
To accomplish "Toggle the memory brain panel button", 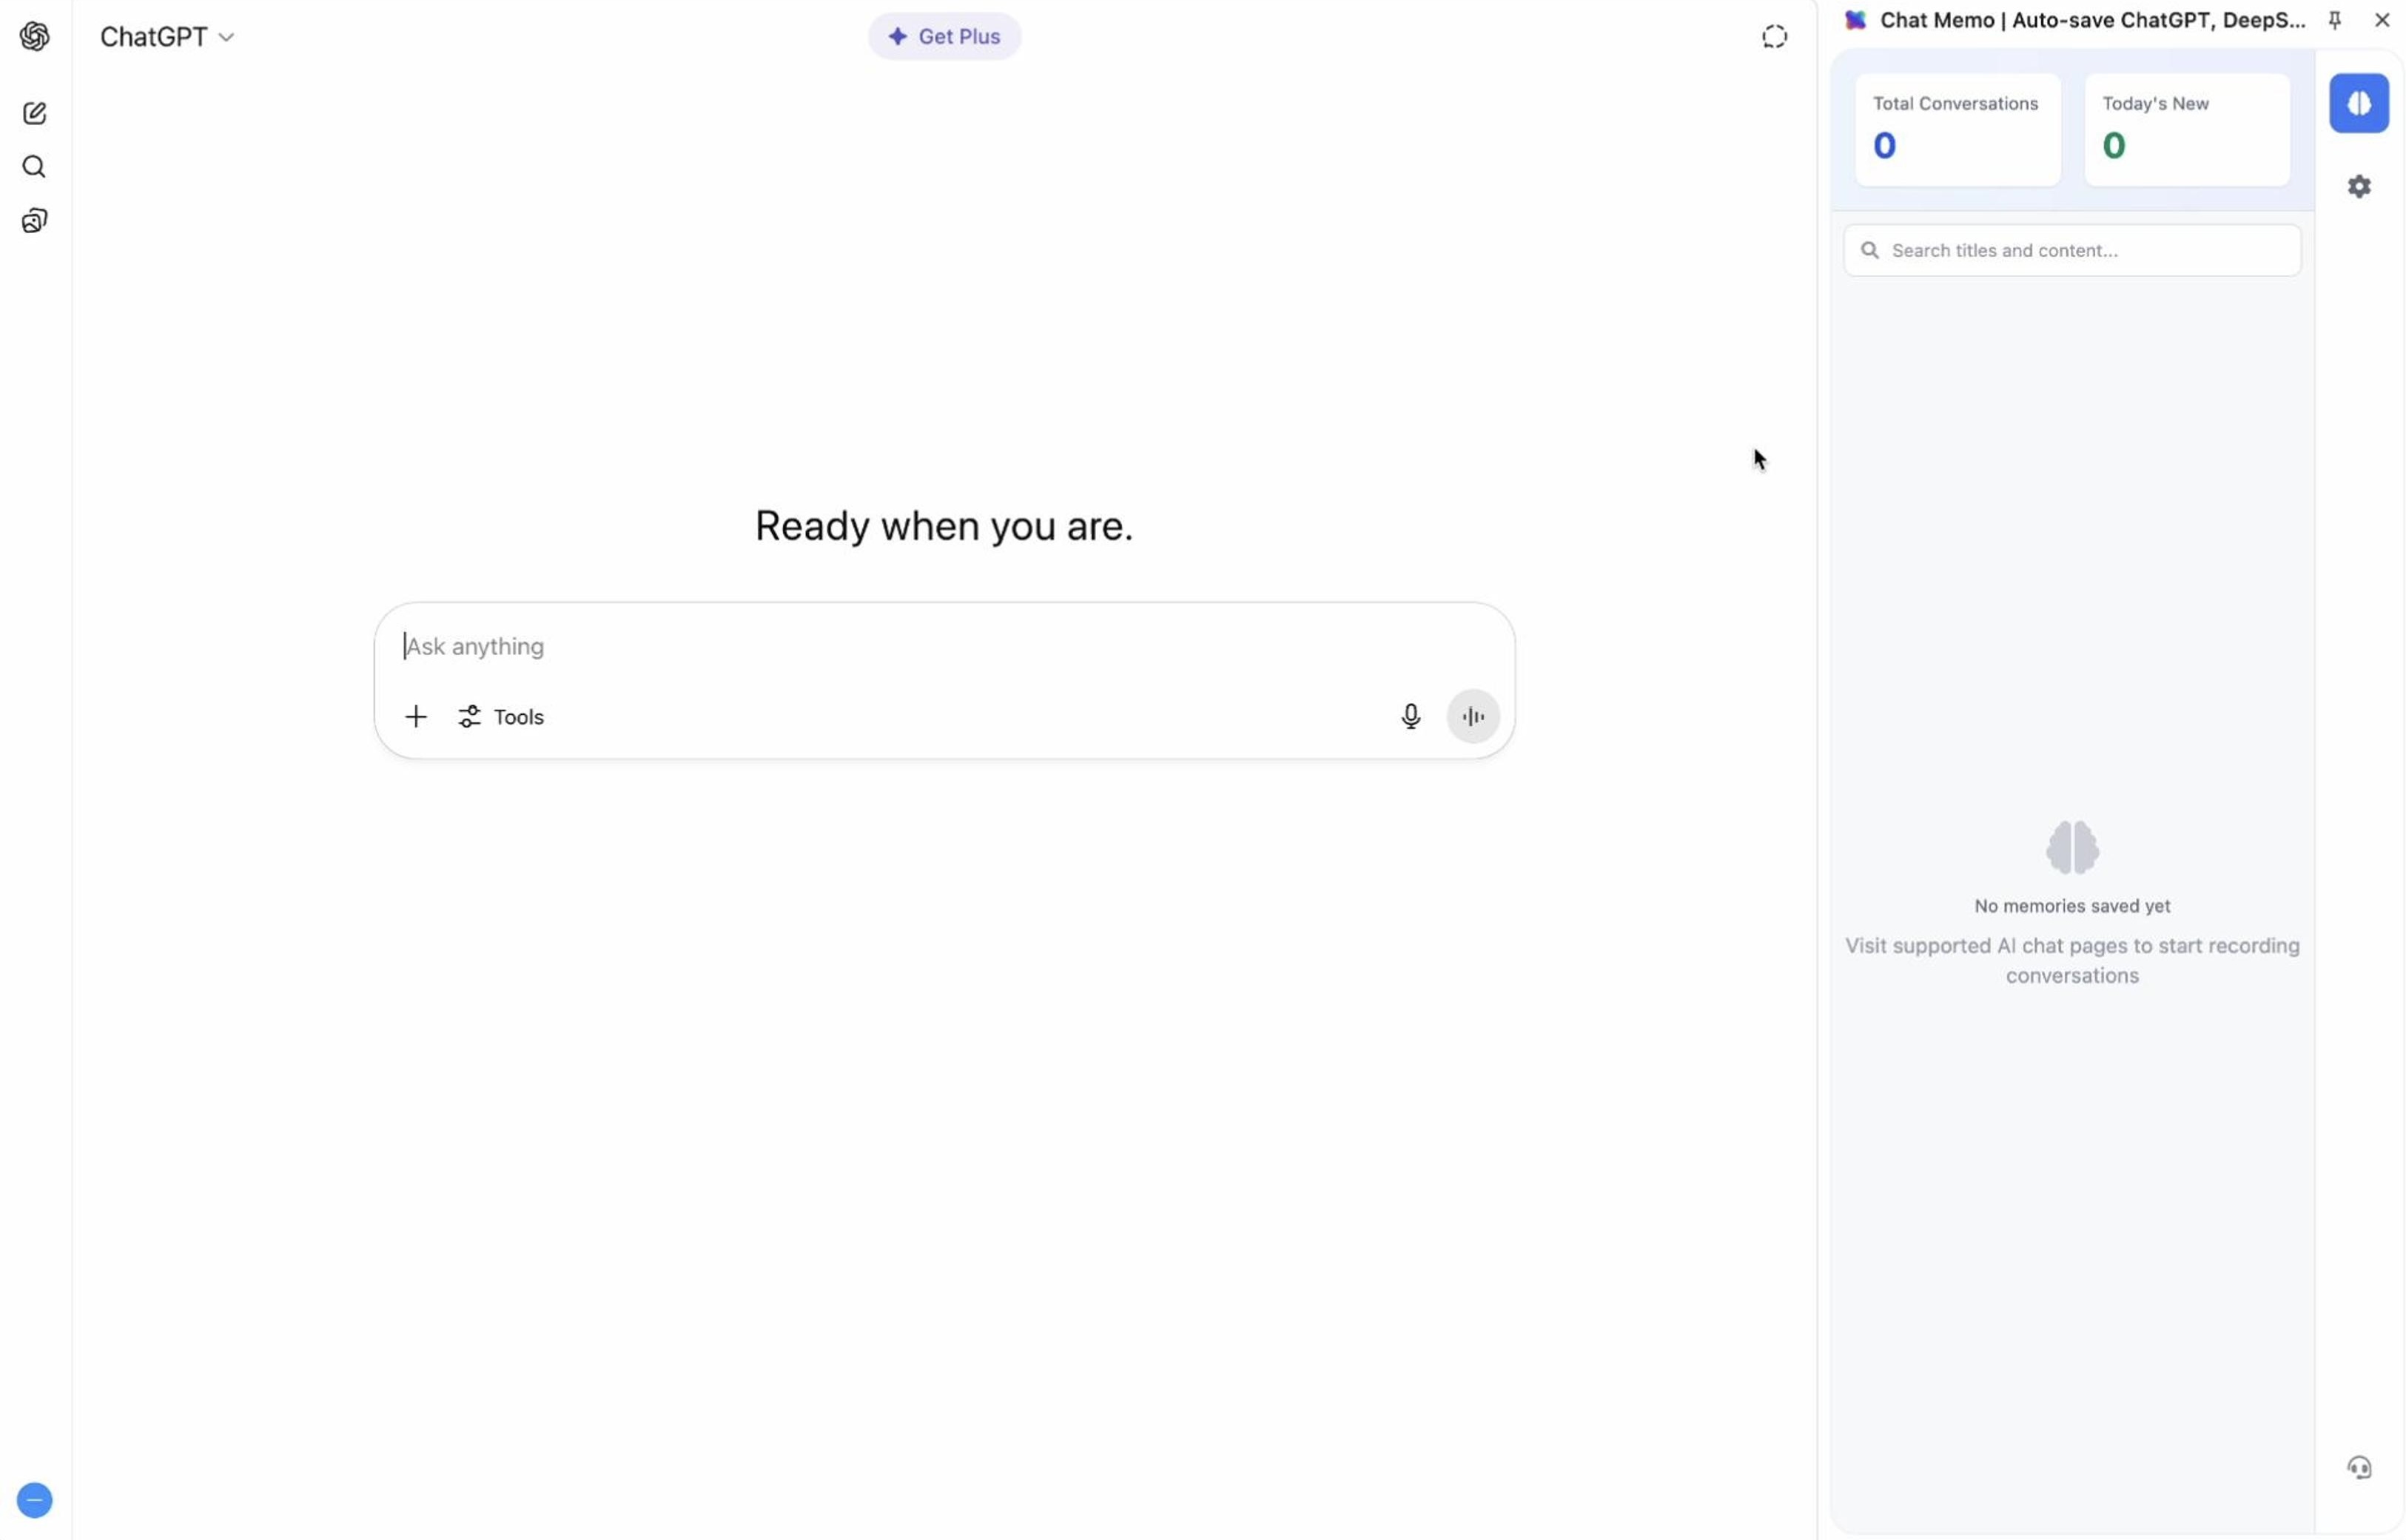I will pos(2358,103).
